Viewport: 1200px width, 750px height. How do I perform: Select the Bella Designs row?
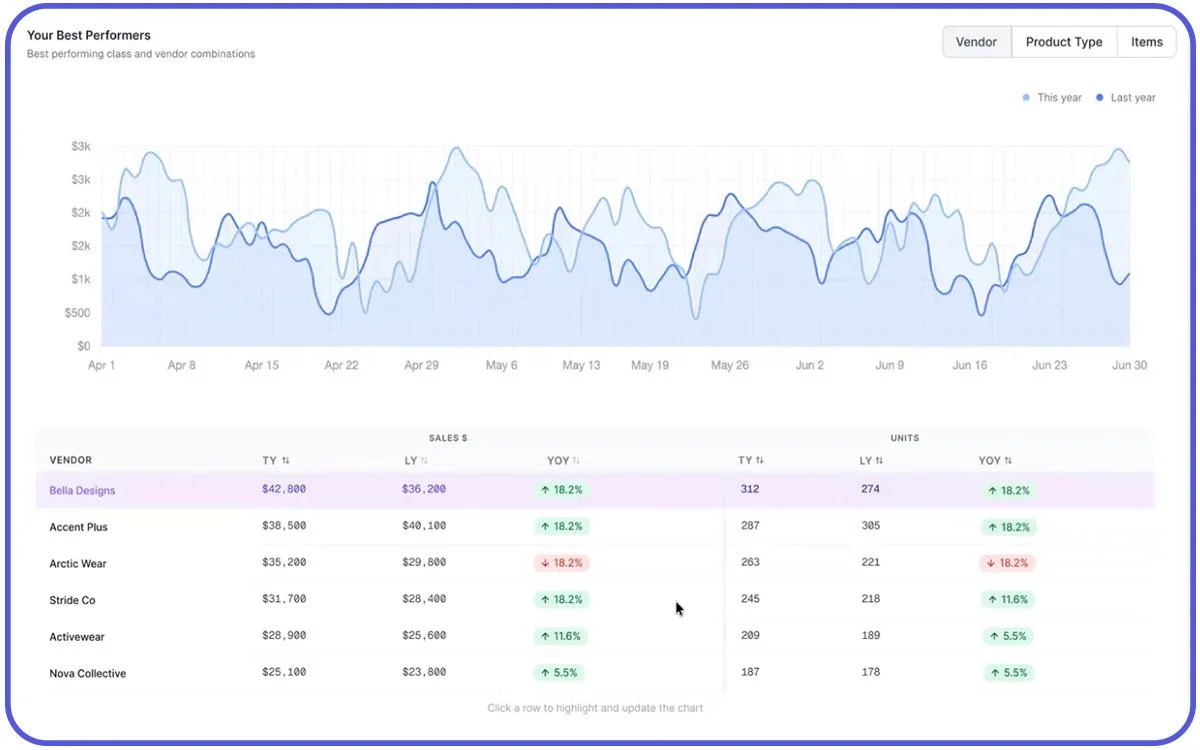(595, 490)
